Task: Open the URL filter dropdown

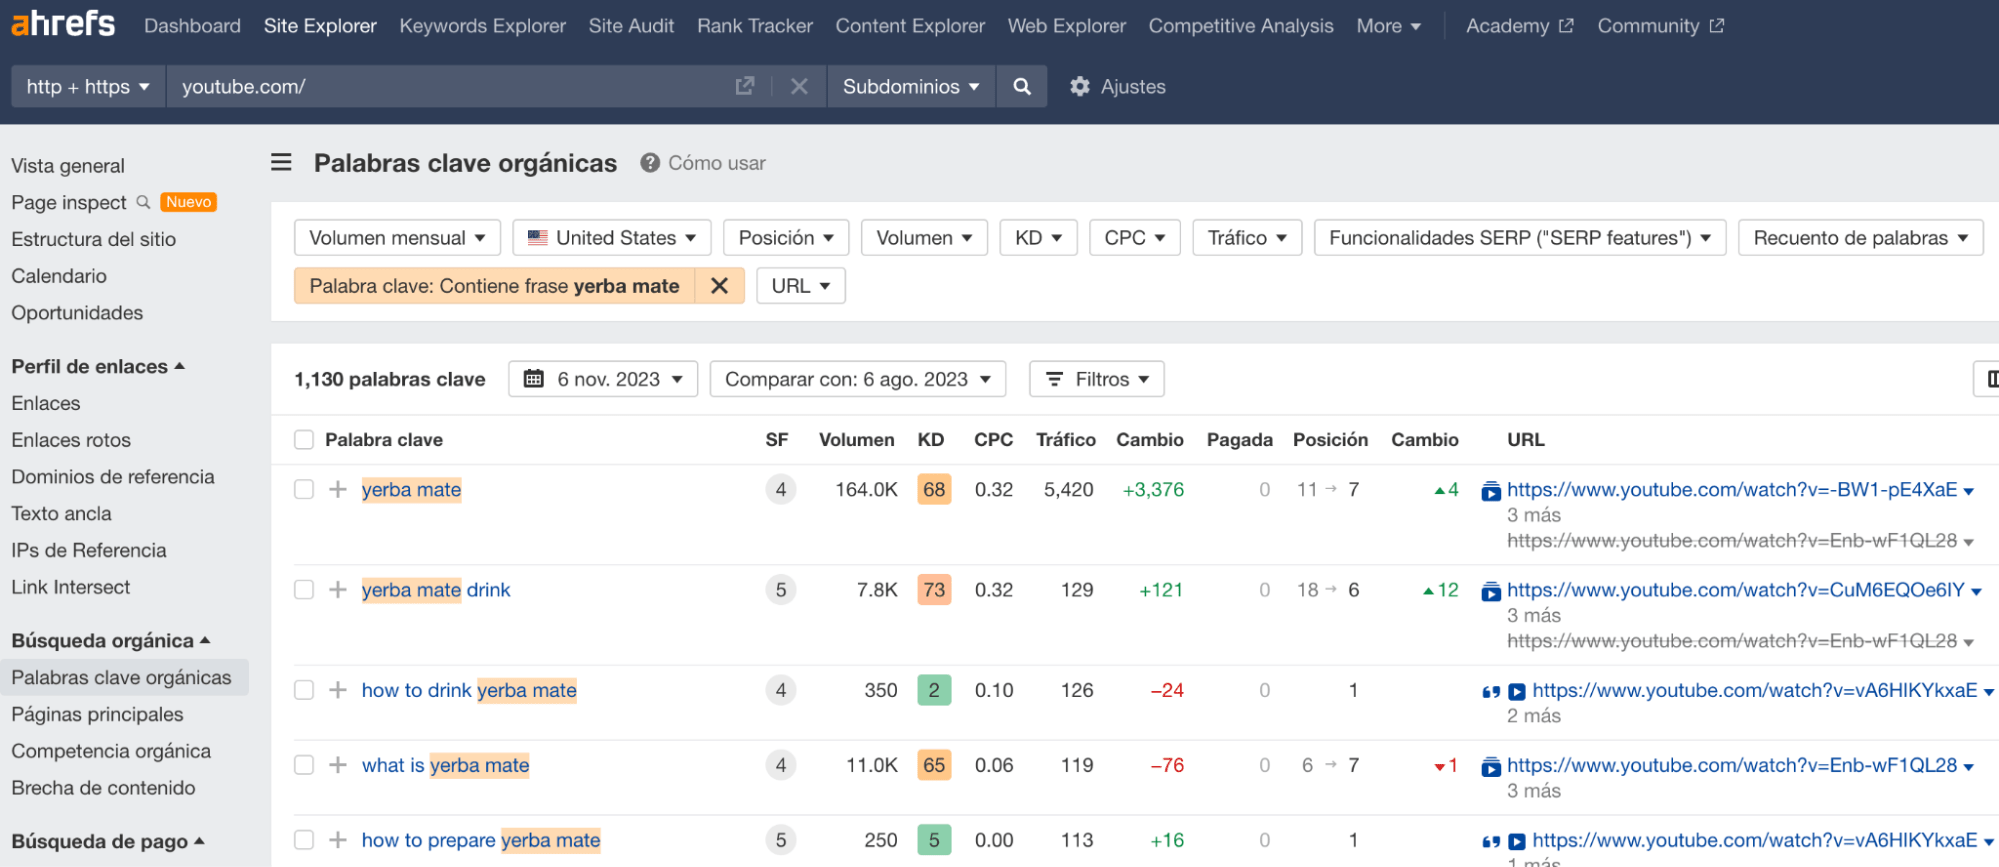Action: [x=801, y=286]
